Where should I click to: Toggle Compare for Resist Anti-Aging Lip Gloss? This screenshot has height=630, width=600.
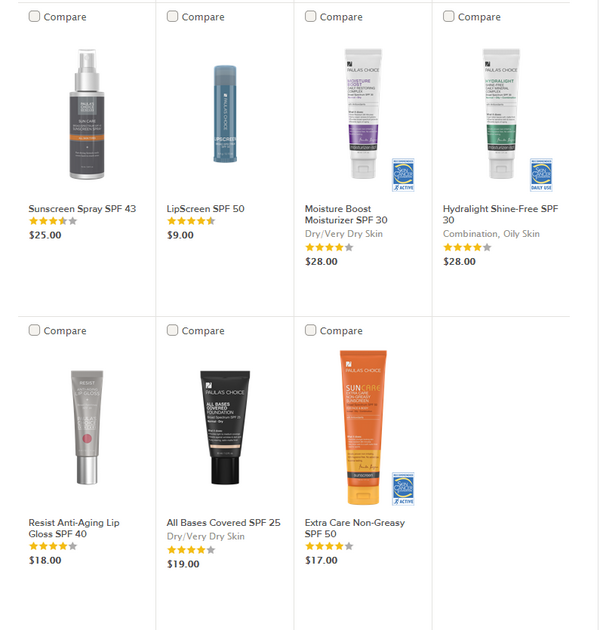click(34, 330)
